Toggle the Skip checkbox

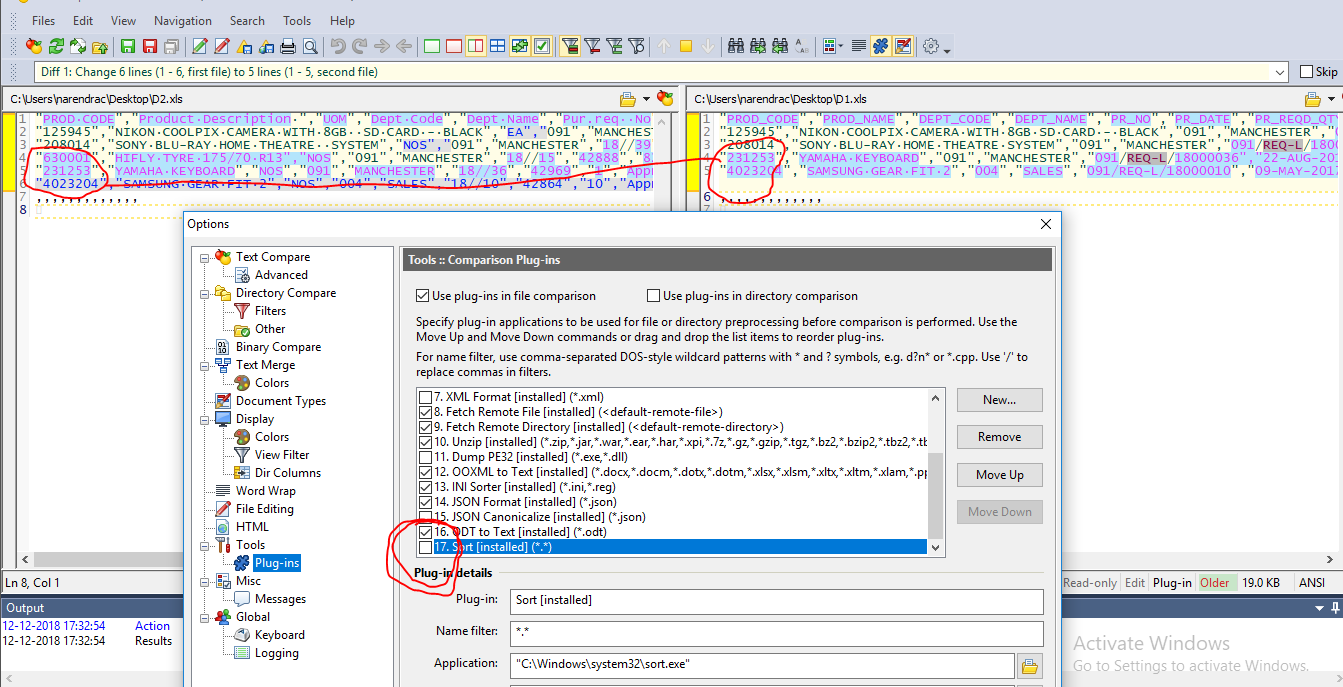coord(1306,72)
